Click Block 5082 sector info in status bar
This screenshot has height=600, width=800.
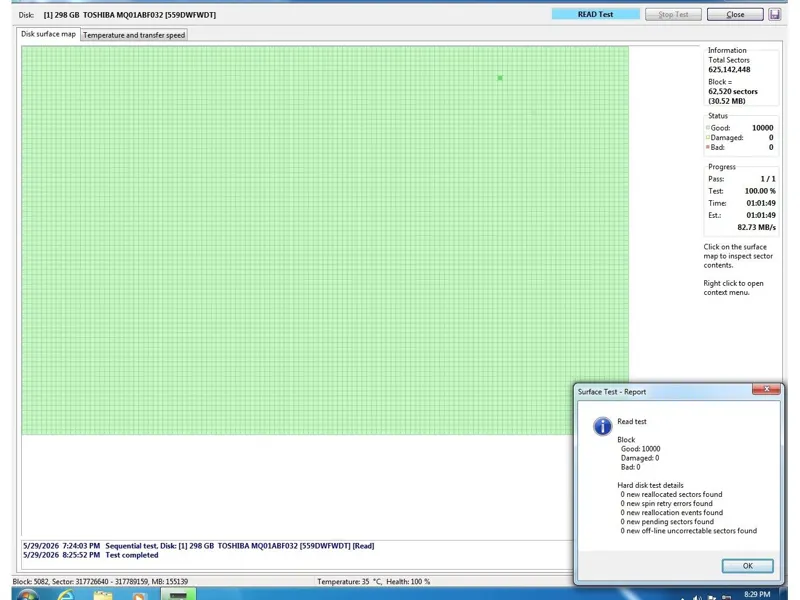(100, 582)
